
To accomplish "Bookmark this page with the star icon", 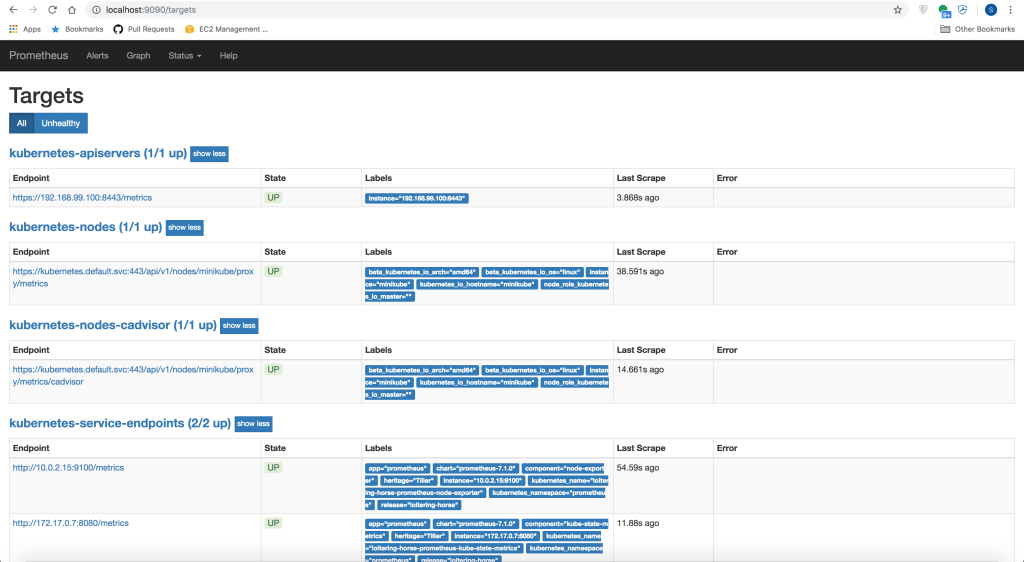I will pyautogui.click(x=897, y=10).
